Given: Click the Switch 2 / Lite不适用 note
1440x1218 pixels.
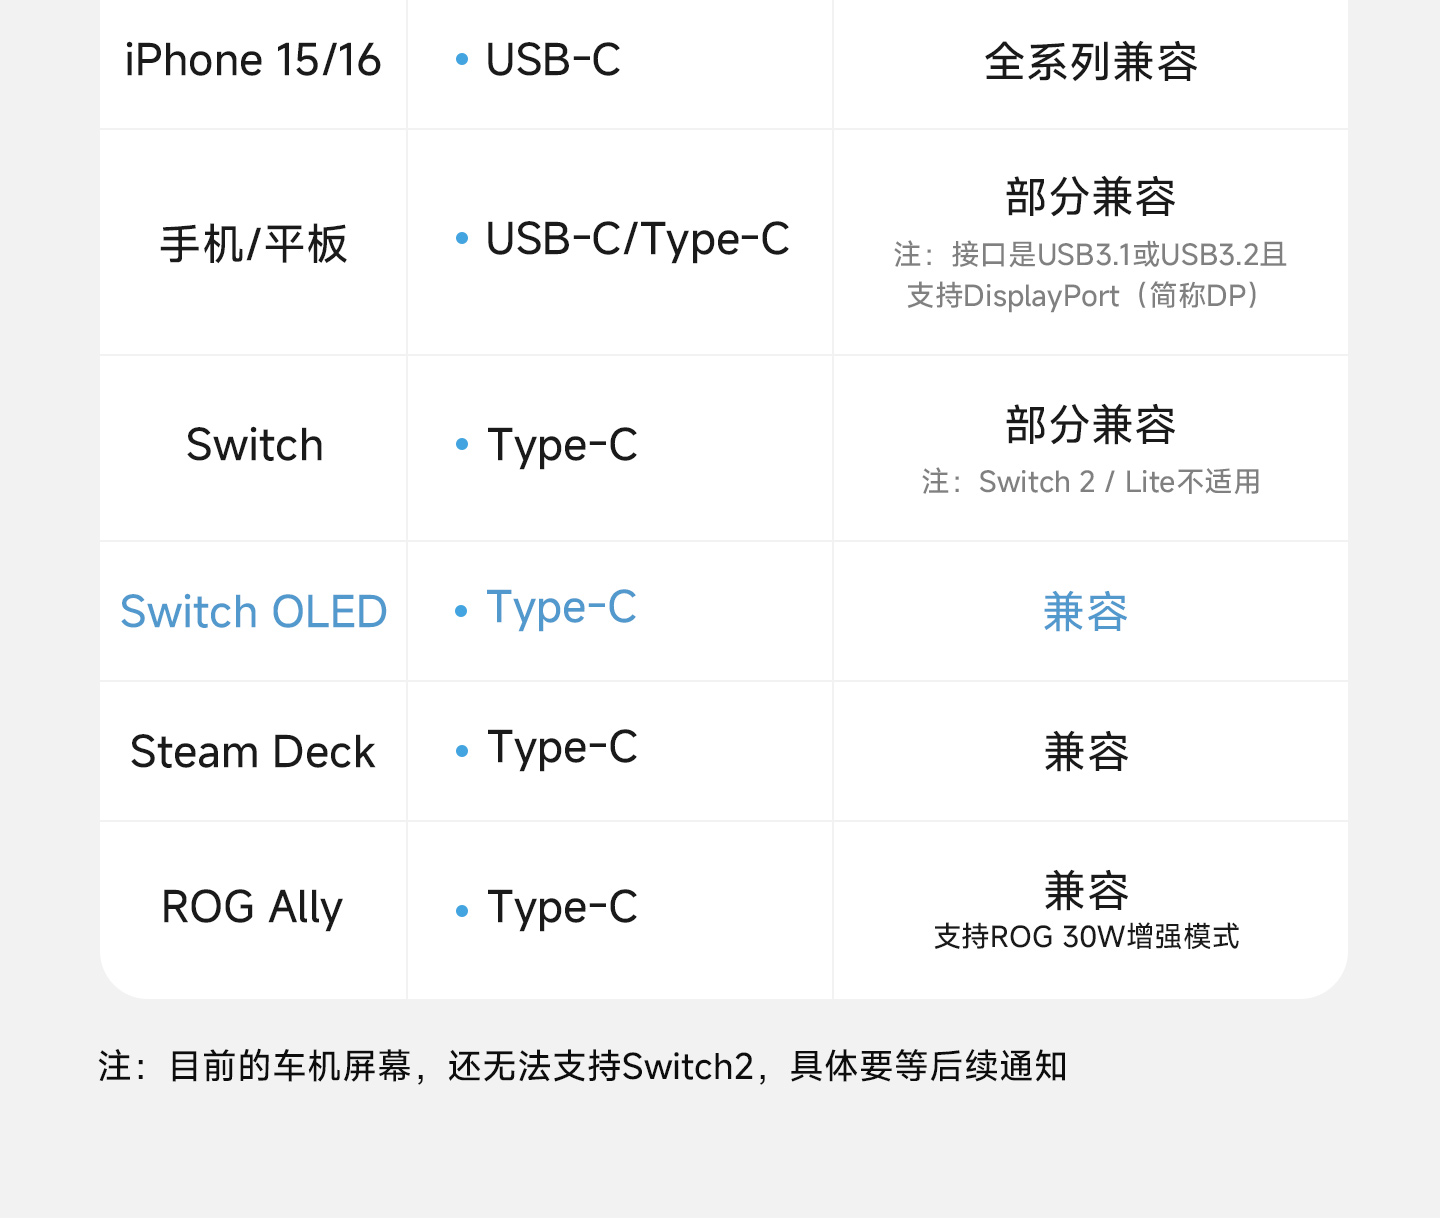Looking at the screenshot, I should (x=1090, y=482).
